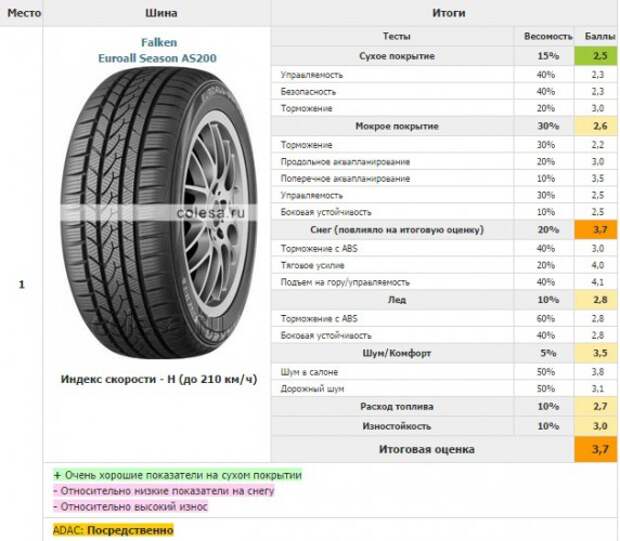Click the orange Снег category score cell
Screen dimensions: 620x541
[x=598, y=230]
